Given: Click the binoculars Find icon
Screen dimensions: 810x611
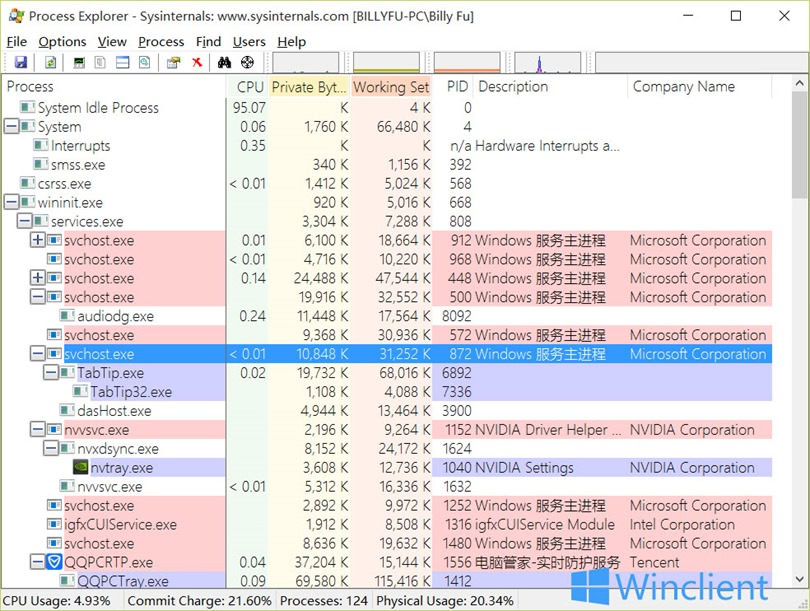Looking at the screenshot, I should [x=224, y=62].
